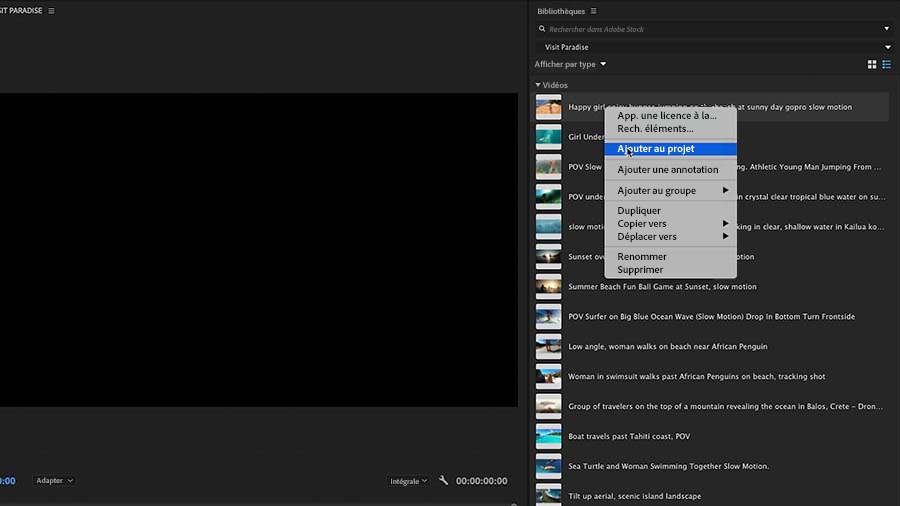This screenshot has width=900, height=506.
Task: Select POV Slow Athletic Young Man thumbnail
Action: (x=548, y=167)
